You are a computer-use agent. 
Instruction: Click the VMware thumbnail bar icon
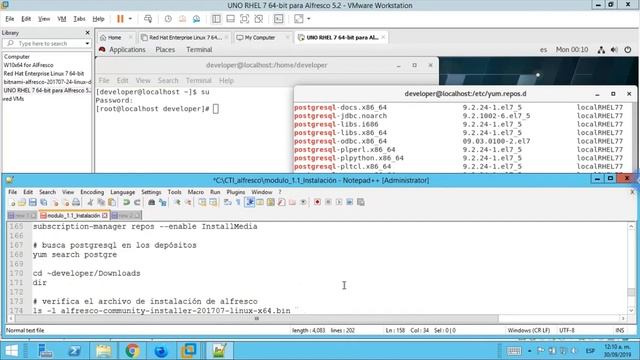[230, 19]
